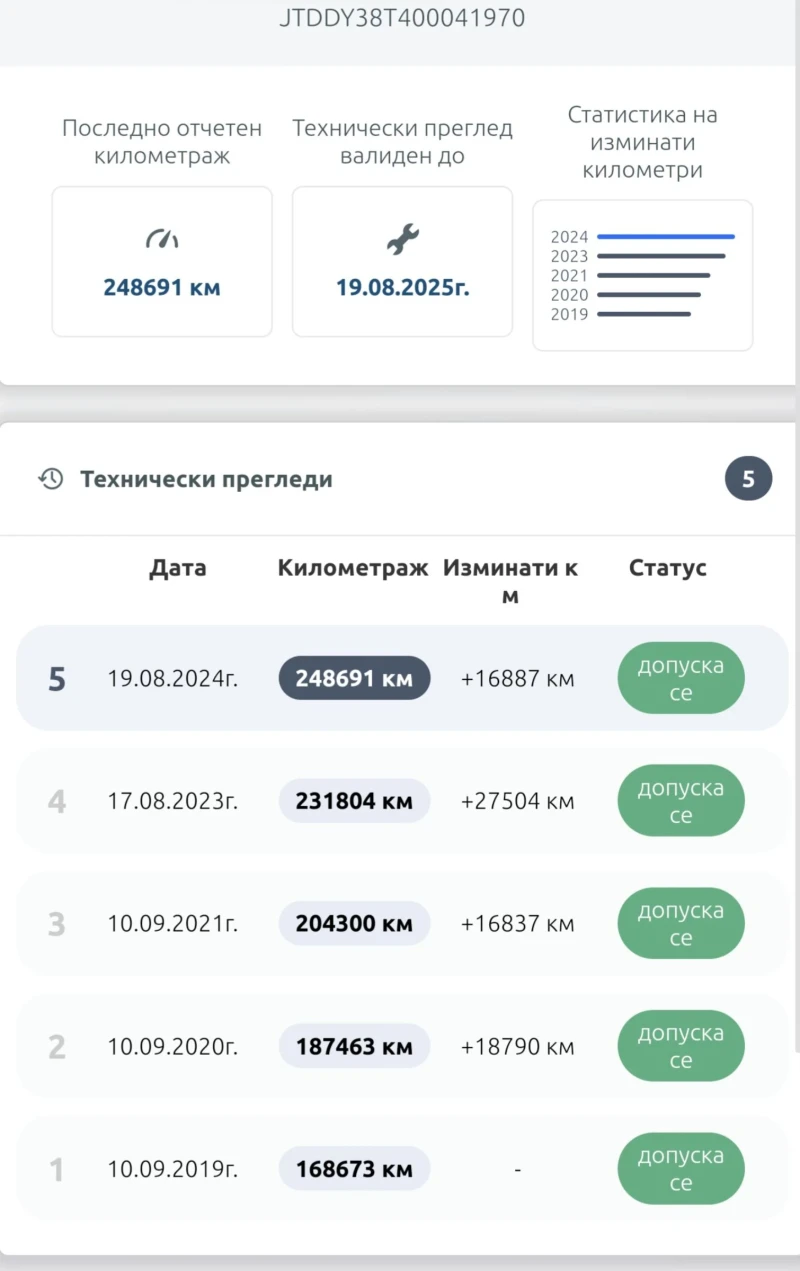Open the mileage statistics chart panel
Viewport: 800px width, 1271px height.
point(643,275)
